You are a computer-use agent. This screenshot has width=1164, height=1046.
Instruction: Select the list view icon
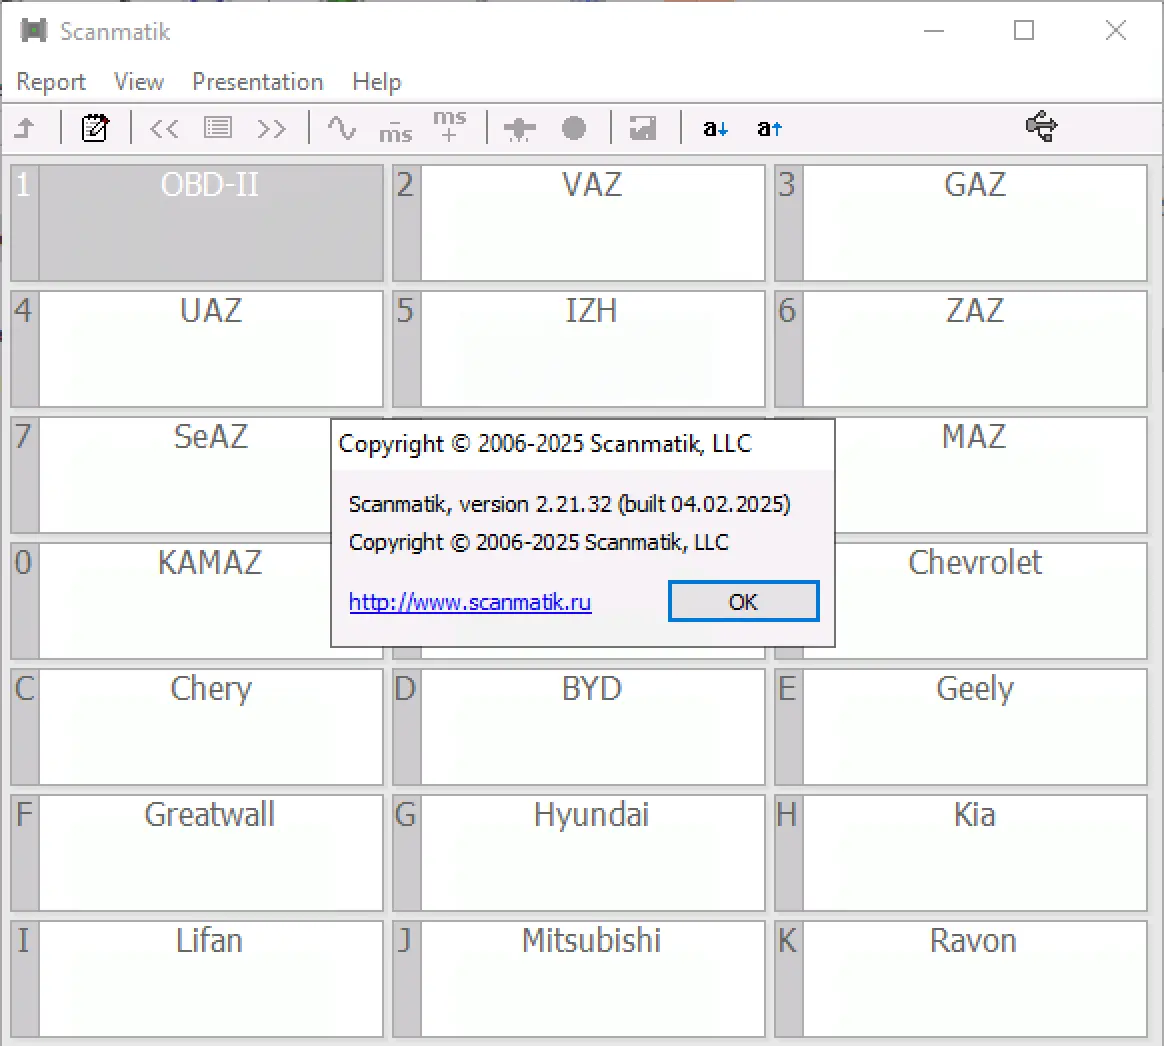pos(217,128)
